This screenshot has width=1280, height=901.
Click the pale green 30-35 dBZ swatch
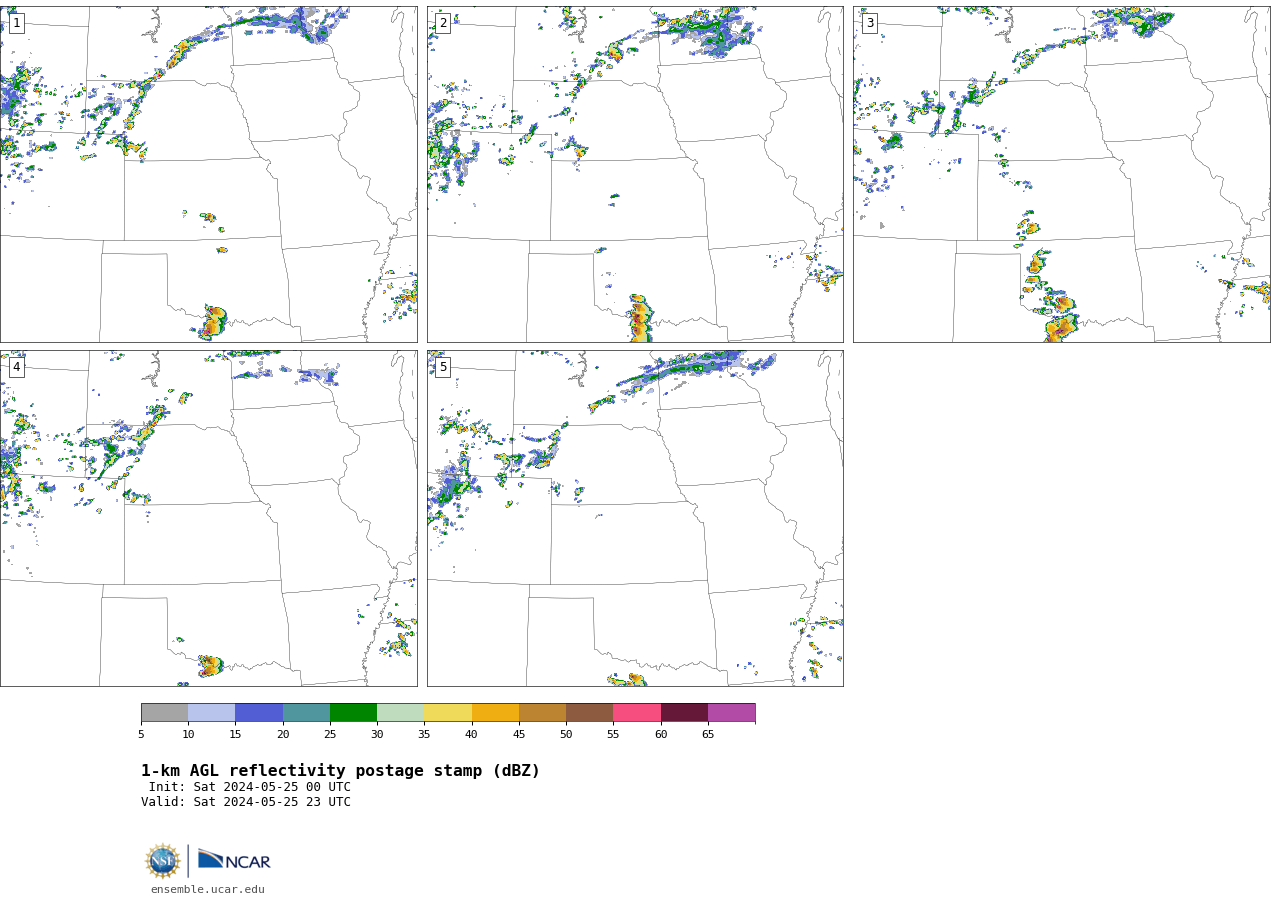(400, 713)
